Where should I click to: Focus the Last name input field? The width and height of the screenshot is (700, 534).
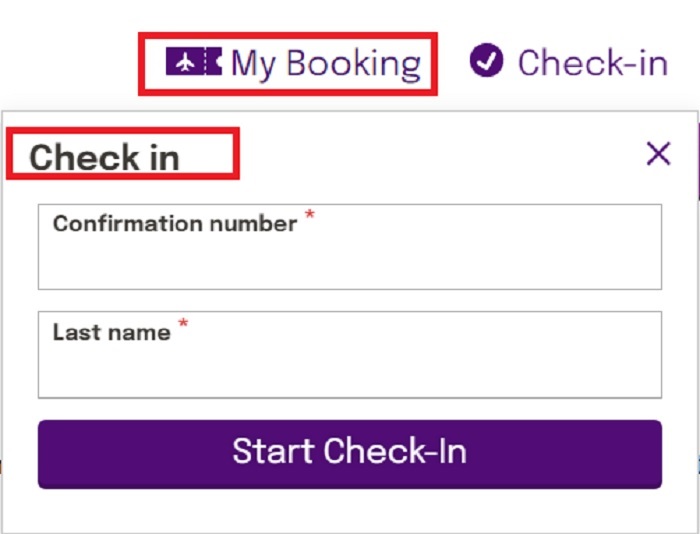[x=350, y=355]
